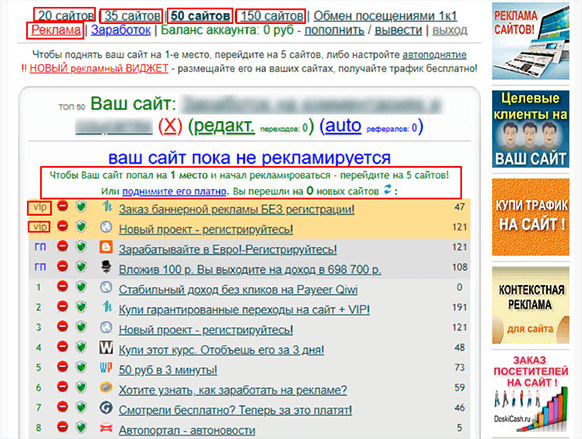Image resolution: width=582 pixels, height=439 pixels.
Task: Open the '35 сайтов' tab
Action: (132, 16)
